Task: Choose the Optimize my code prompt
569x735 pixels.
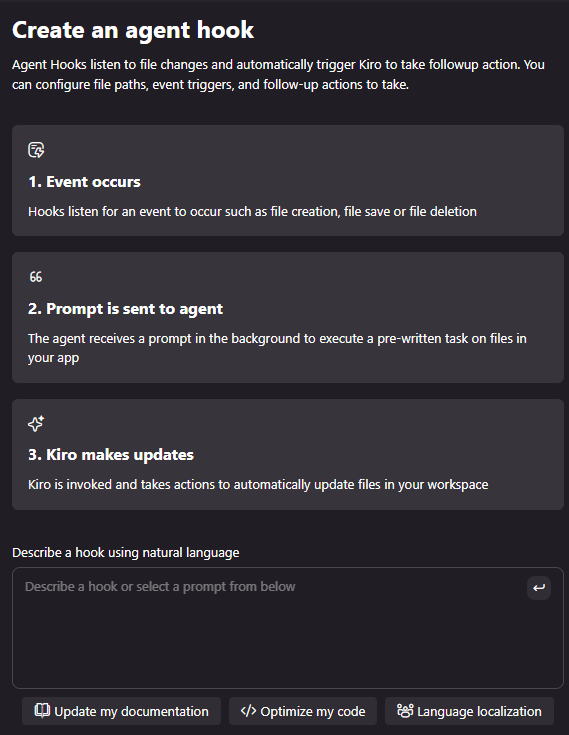Action: pos(303,711)
